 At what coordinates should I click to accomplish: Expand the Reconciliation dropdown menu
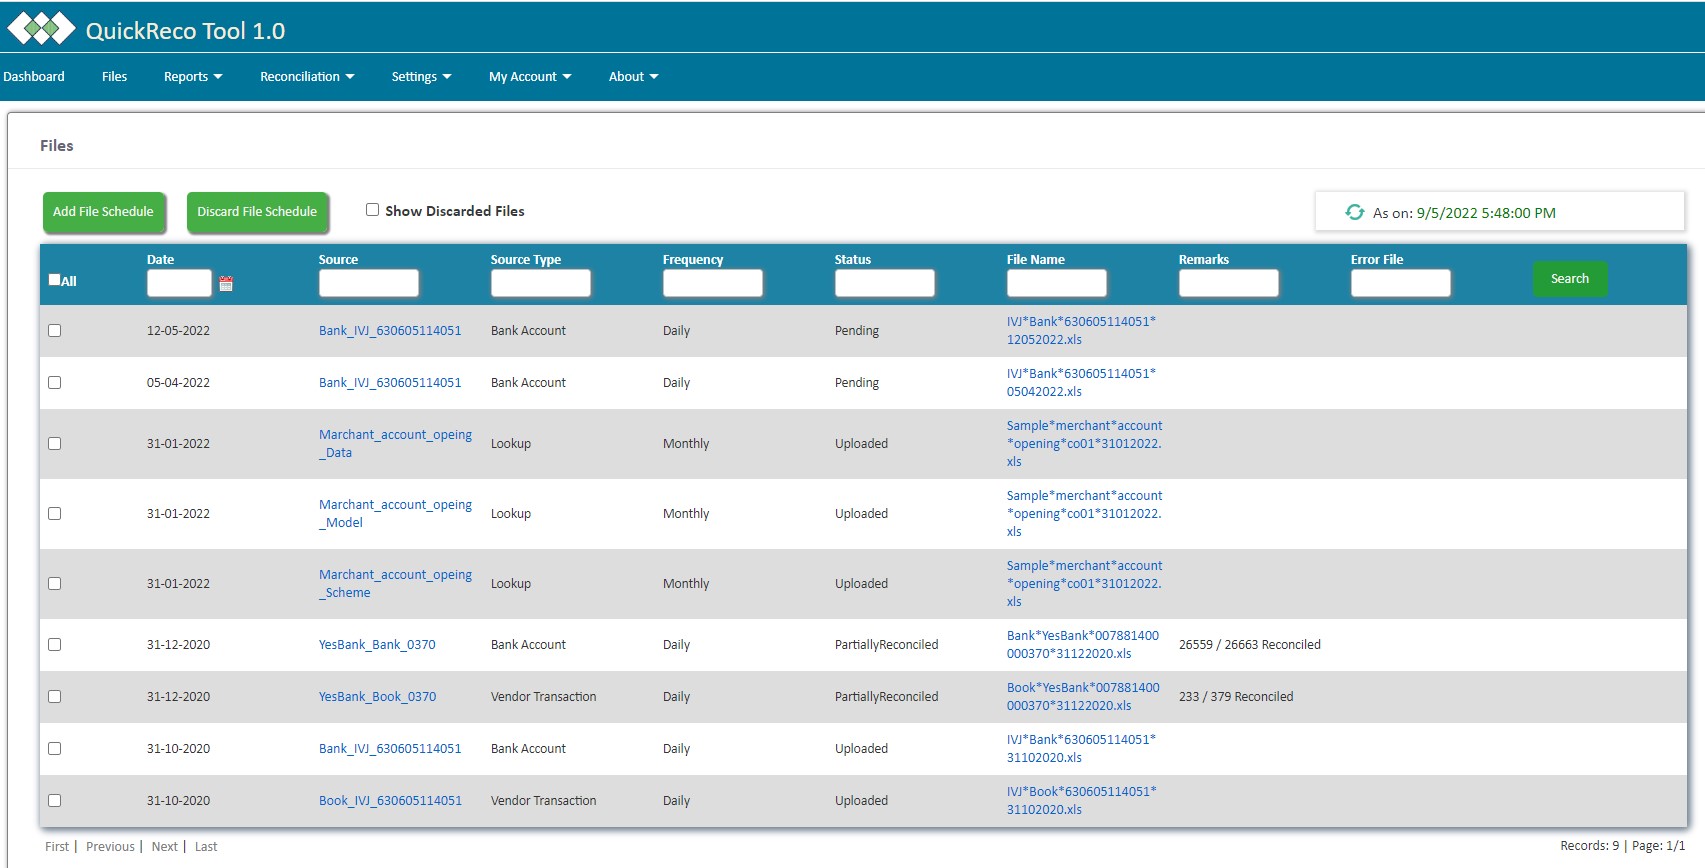pyautogui.click(x=307, y=77)
